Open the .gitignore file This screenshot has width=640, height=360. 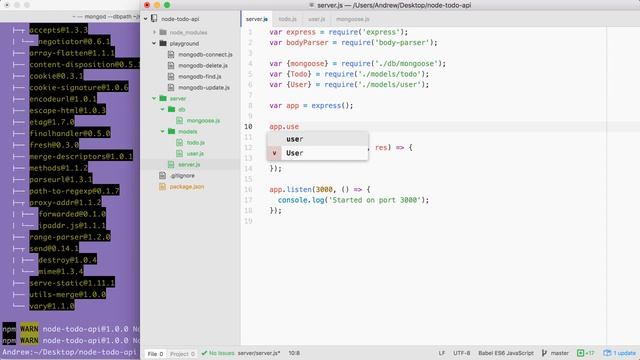pos(182,176)
